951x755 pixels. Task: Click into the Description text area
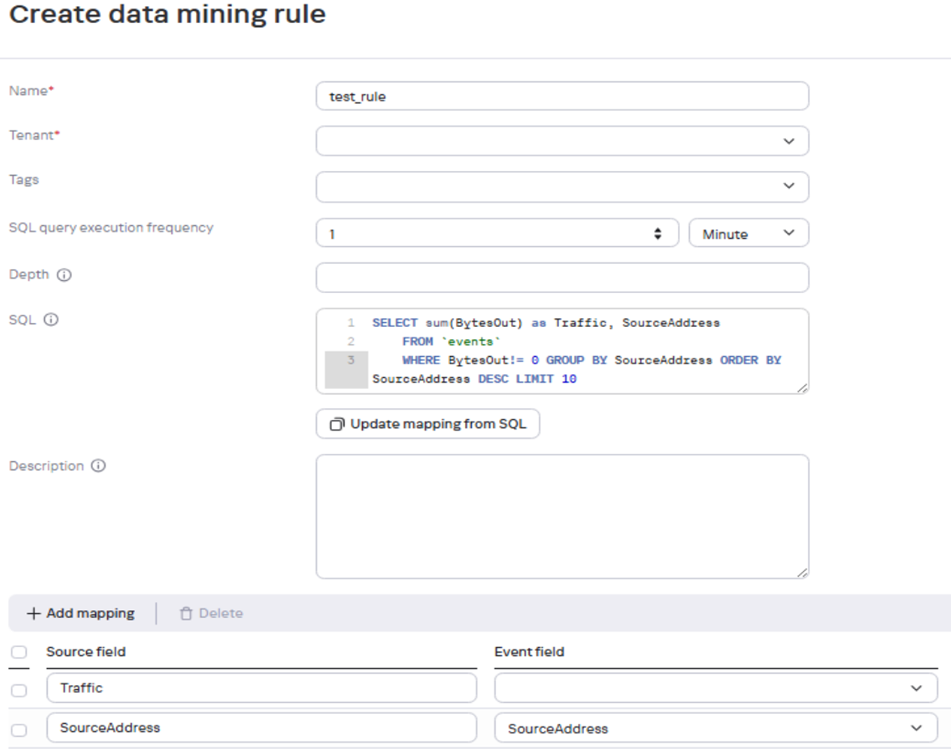pyautogui.click(x=562, y=516)
